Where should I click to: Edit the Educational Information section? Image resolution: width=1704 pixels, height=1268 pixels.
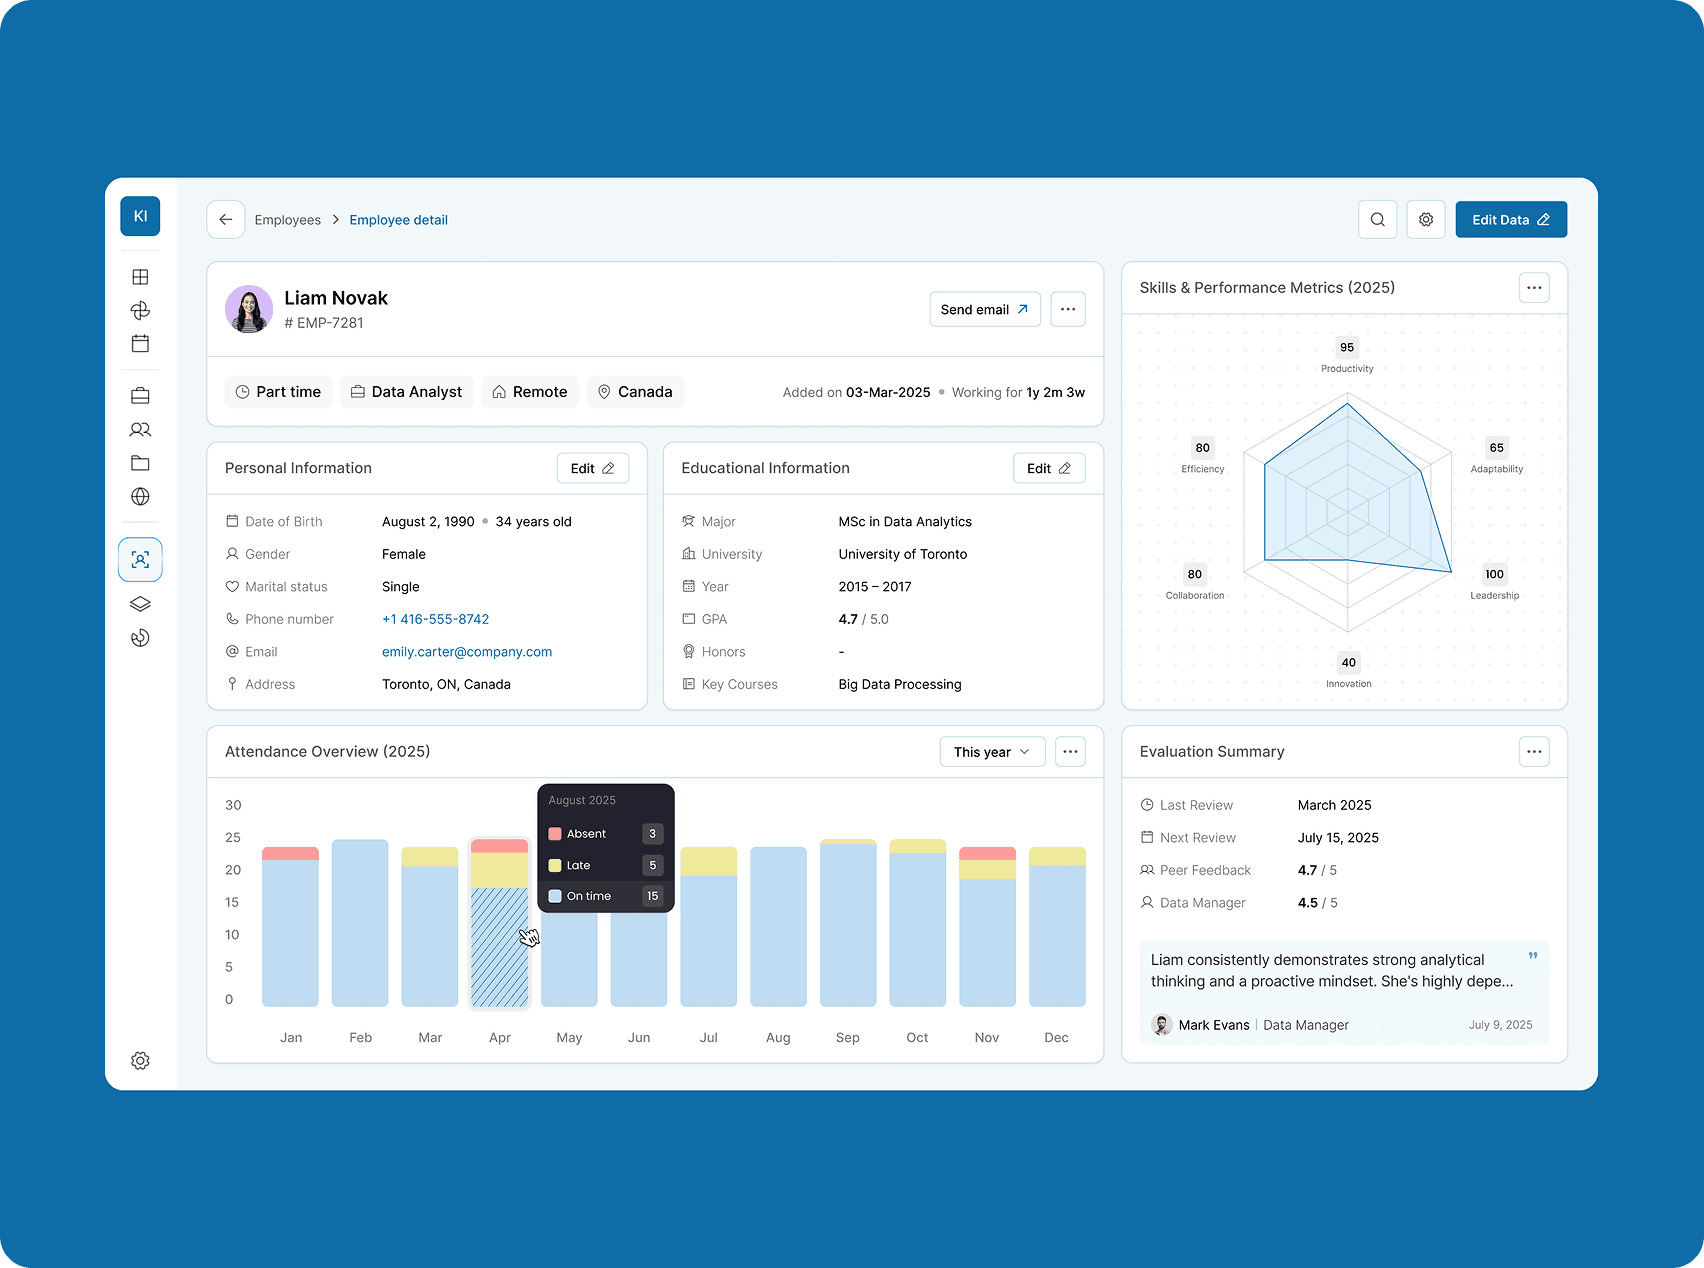coord(1049,468)
